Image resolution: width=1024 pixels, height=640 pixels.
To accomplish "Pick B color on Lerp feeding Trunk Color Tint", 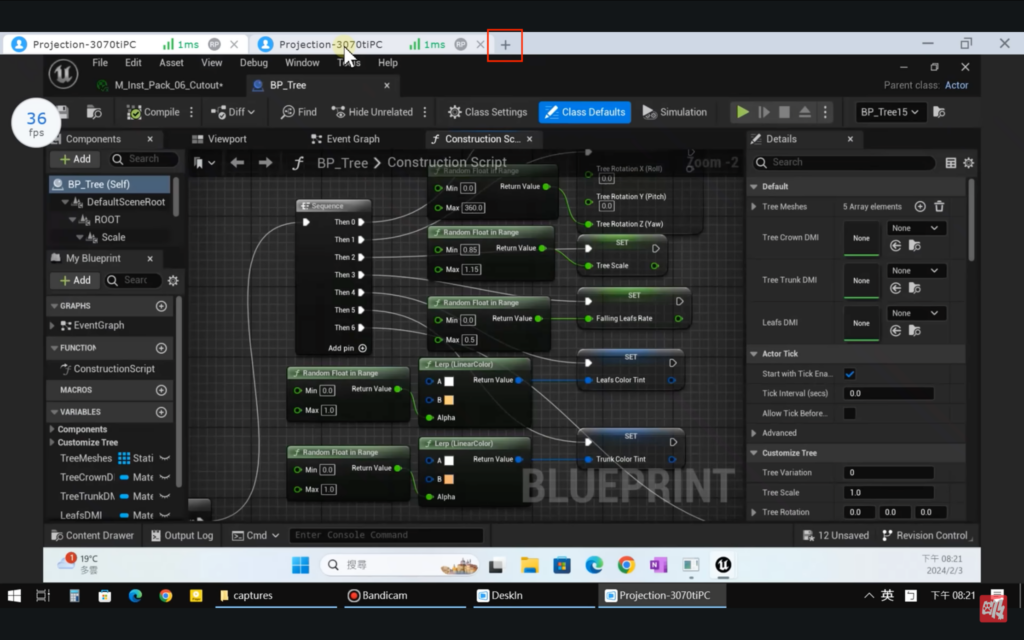I will point(449,479).
